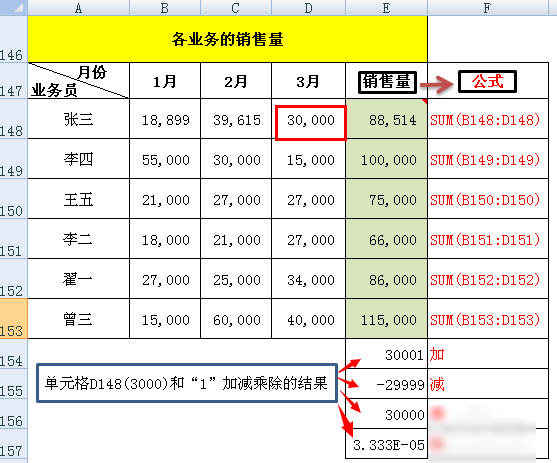Select column F header
The width and height of the screenshot is (557, 463).
[488, 7]
